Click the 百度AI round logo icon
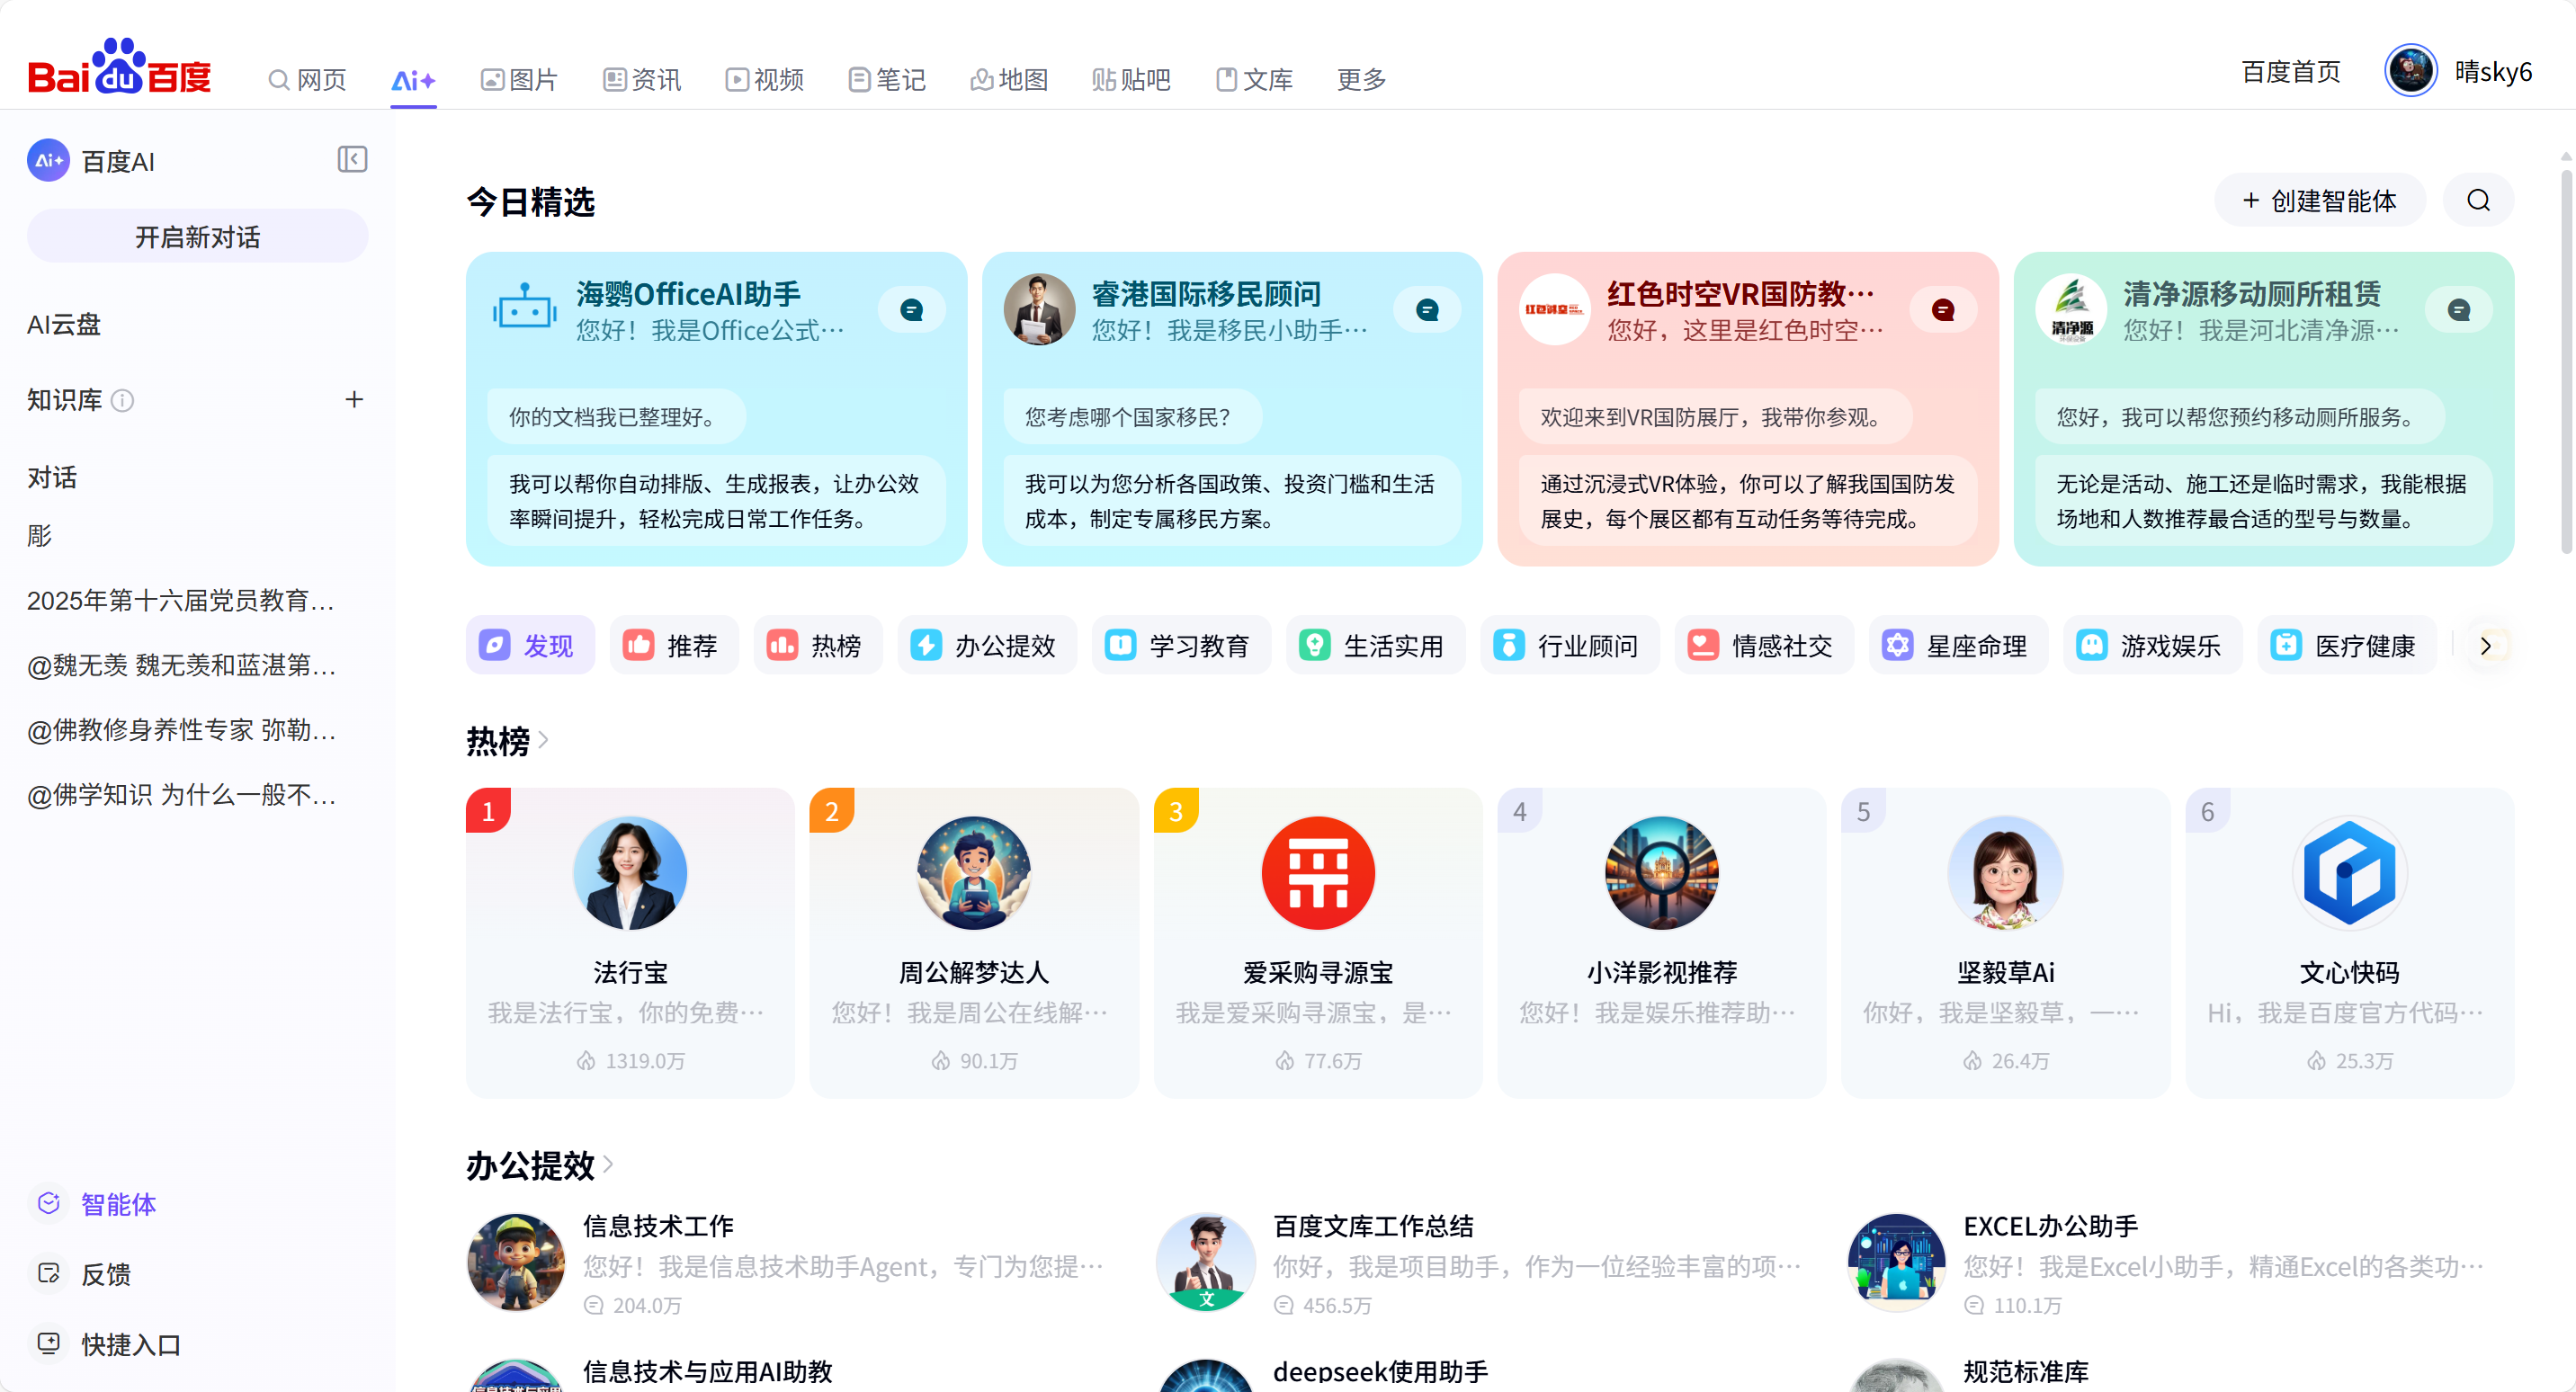 [48, 160]
